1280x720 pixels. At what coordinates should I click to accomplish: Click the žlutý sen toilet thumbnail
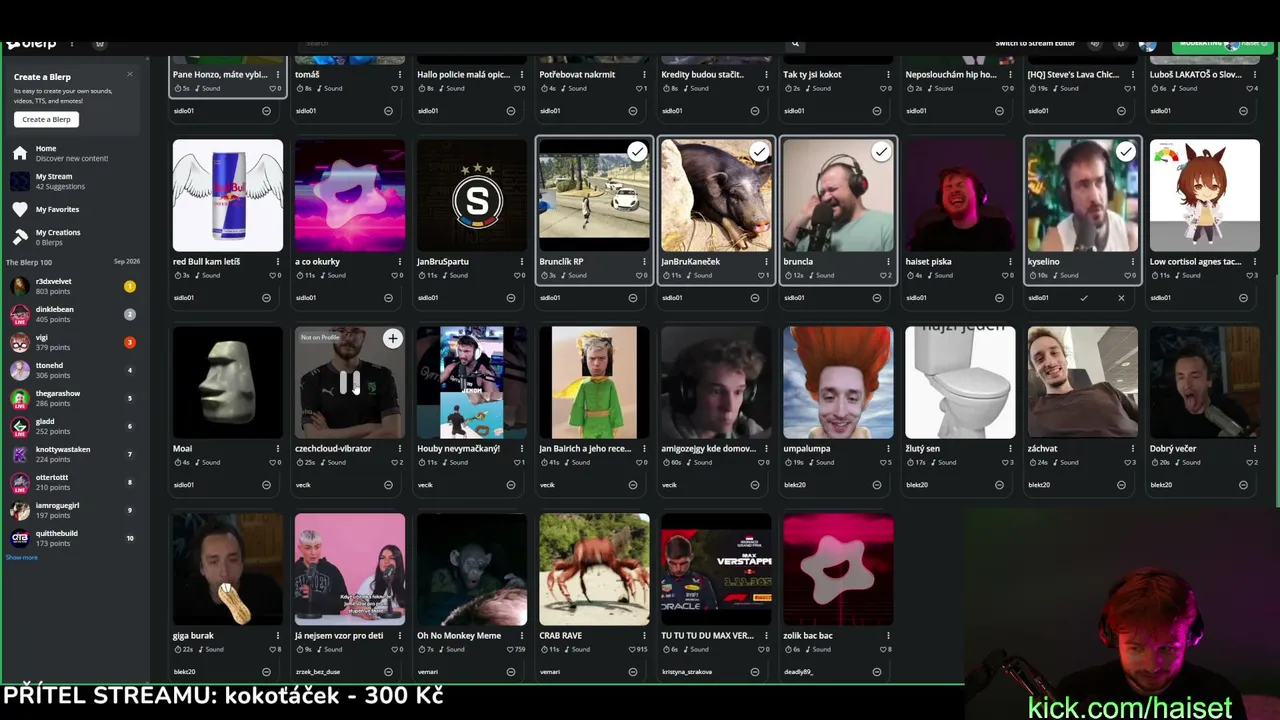[x=960, y=382]
